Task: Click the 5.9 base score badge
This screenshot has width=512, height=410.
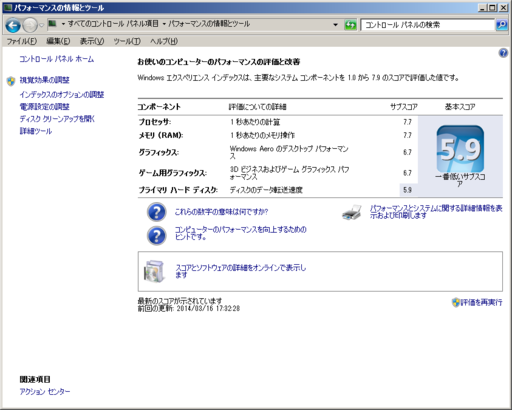Action: tap(460, 149)
